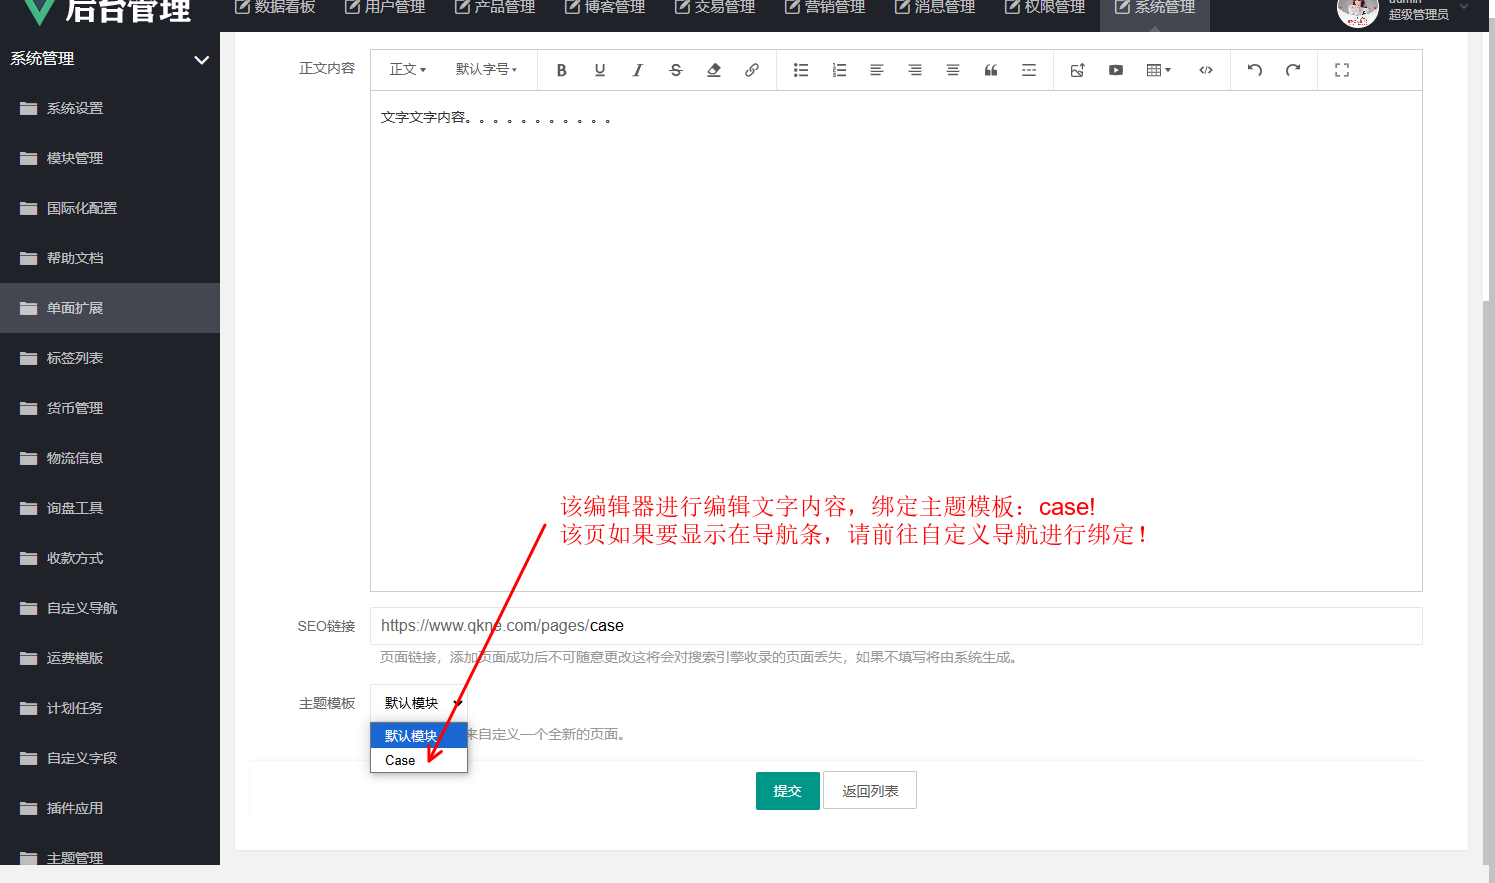Open the 正文 paragraph style dropdown
The width and height of the screenshot is (1495, 883).
pyautogui.click(x=408, y=70)
